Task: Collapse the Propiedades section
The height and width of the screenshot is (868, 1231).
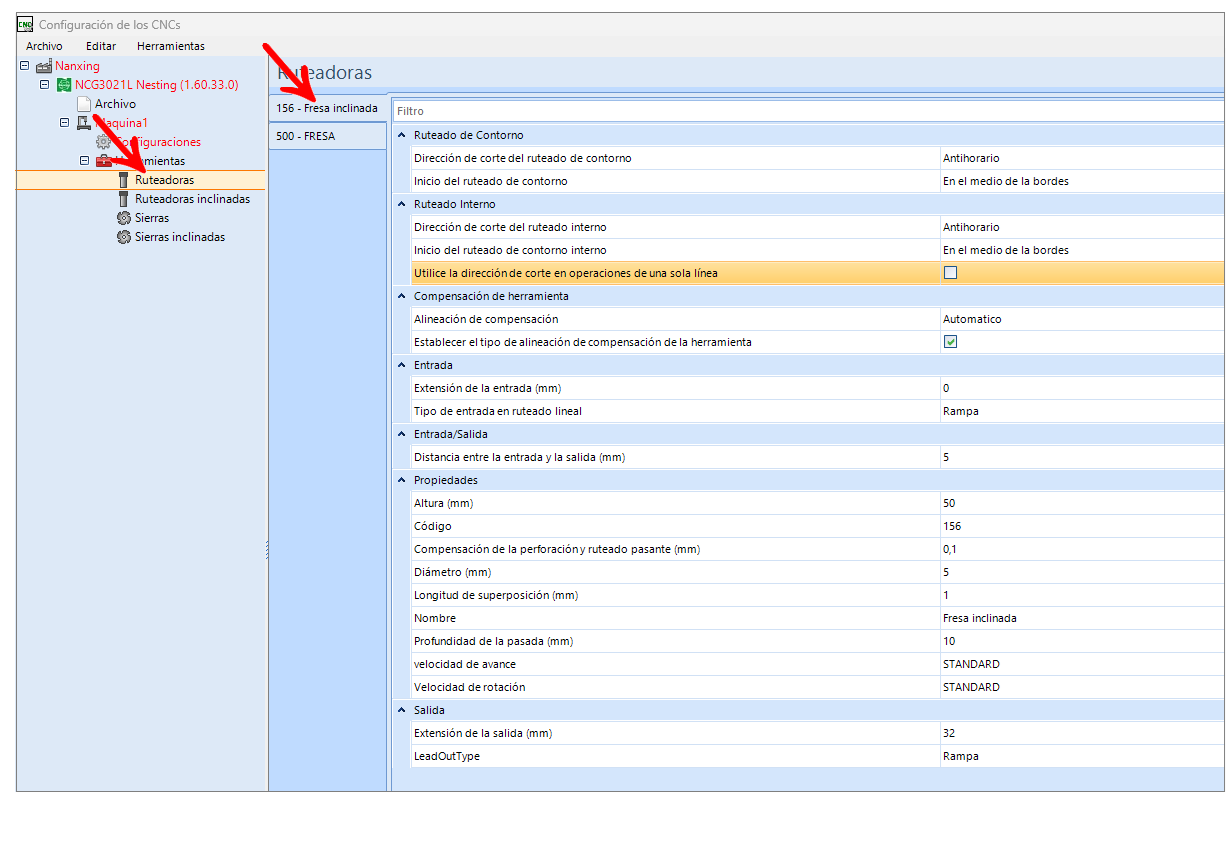Action: 401,480
